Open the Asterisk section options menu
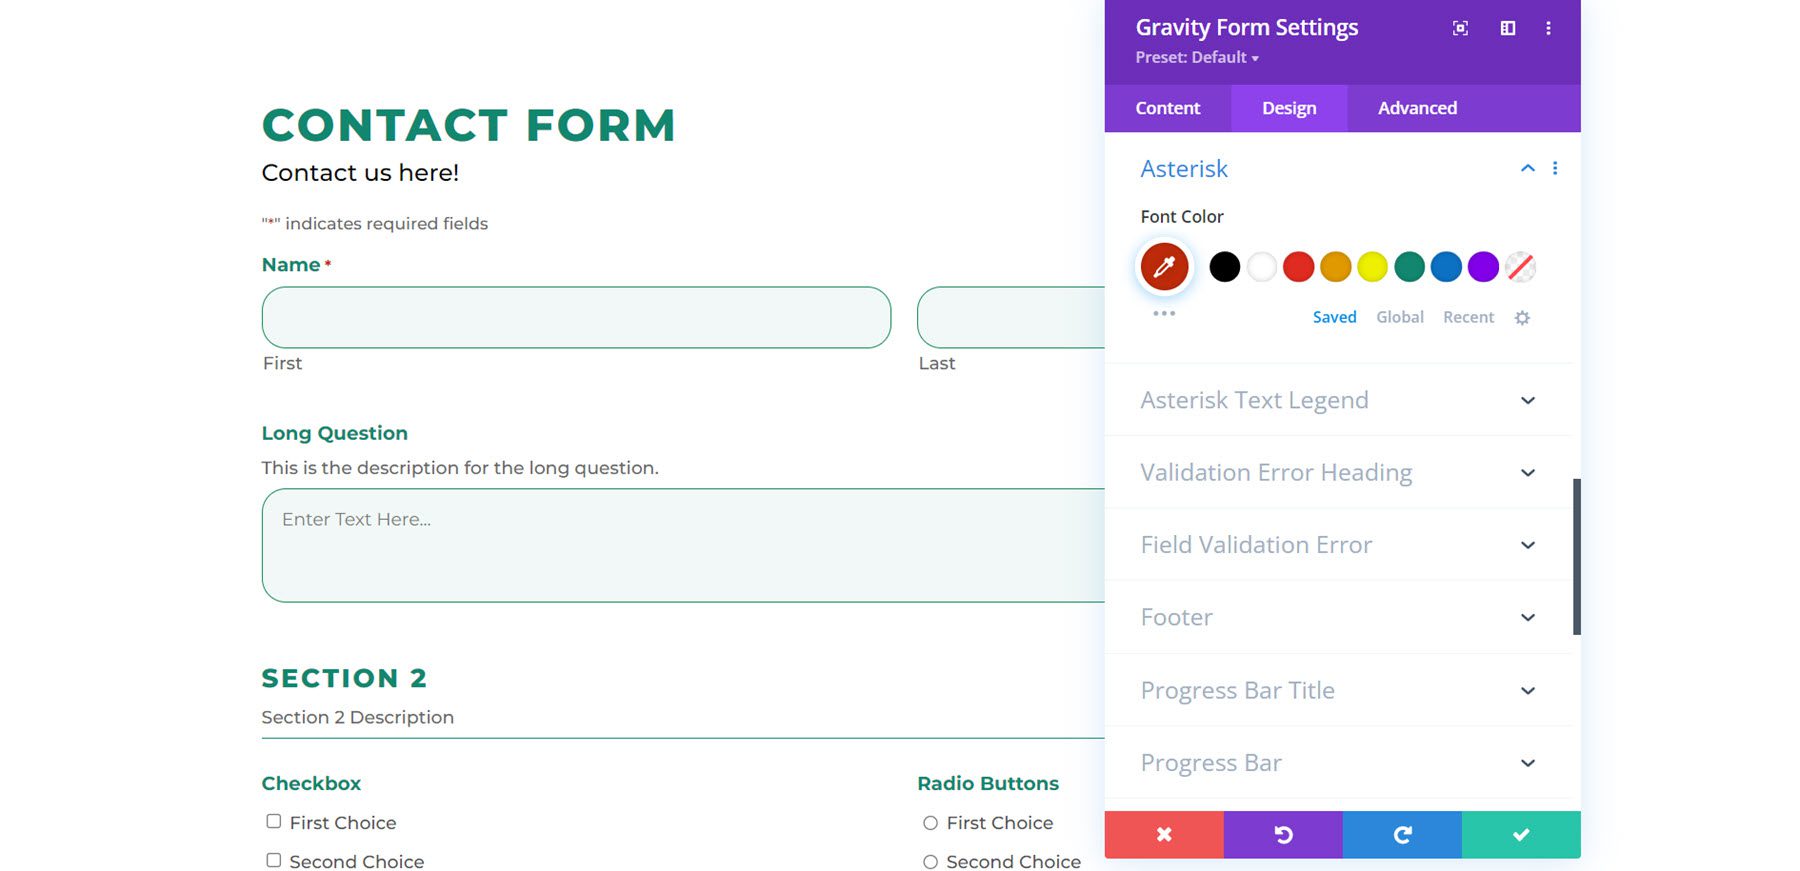 click(1555, 168)
